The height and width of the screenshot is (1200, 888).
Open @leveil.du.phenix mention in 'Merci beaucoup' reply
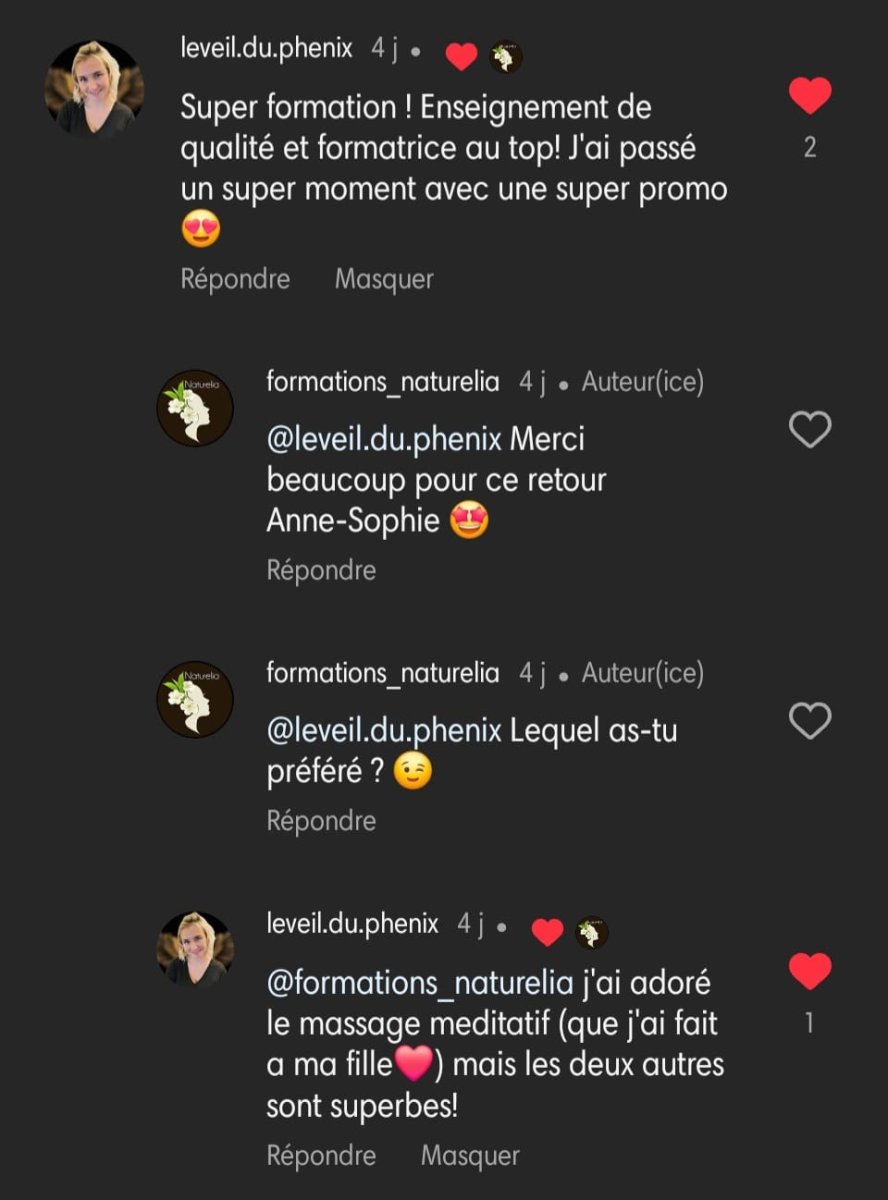pyautogui.click(x=384, y=439)
